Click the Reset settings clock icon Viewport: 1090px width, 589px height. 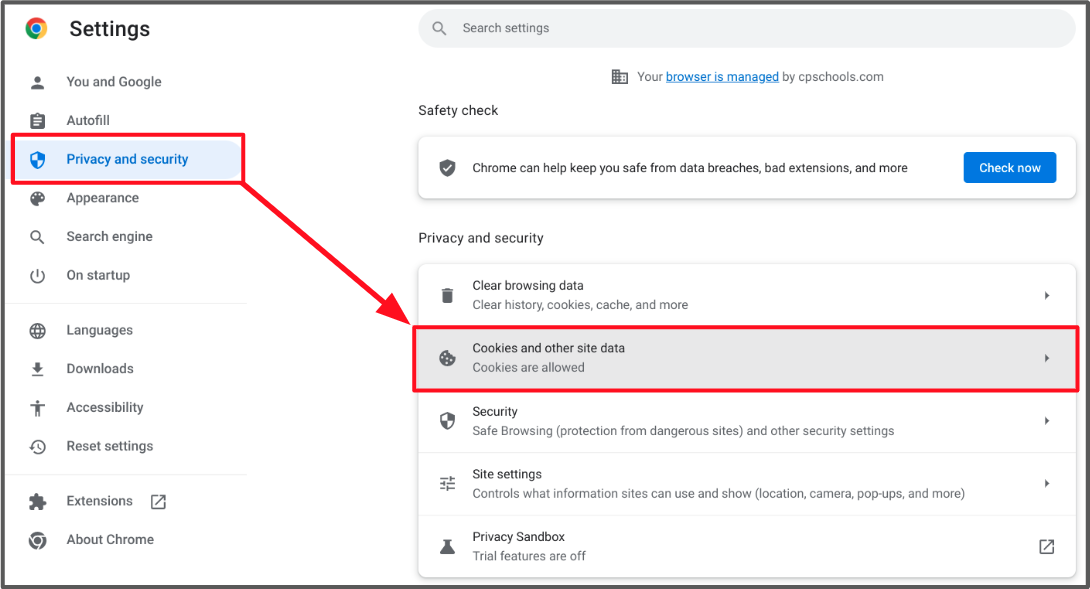[37, 446]
